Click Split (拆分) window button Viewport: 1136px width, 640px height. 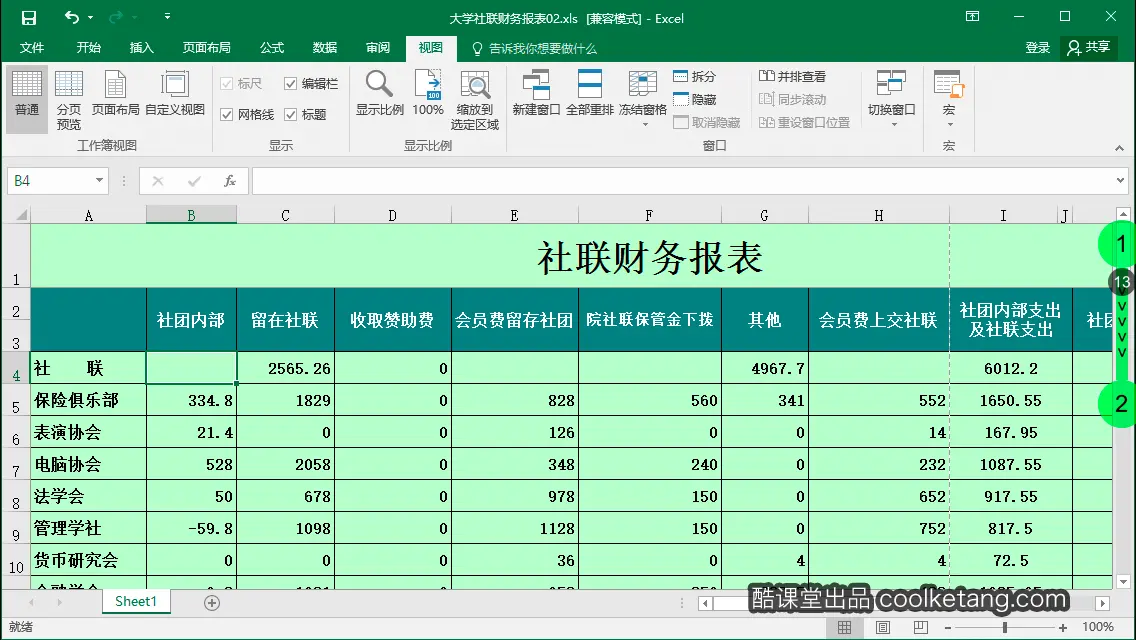point(695,76)
